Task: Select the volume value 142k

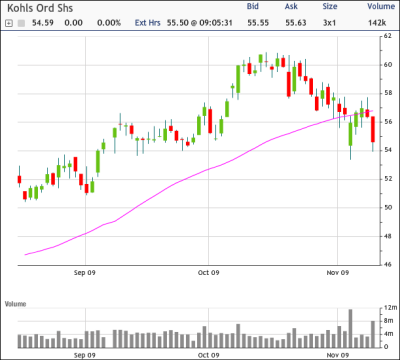Action: [377, 23]
